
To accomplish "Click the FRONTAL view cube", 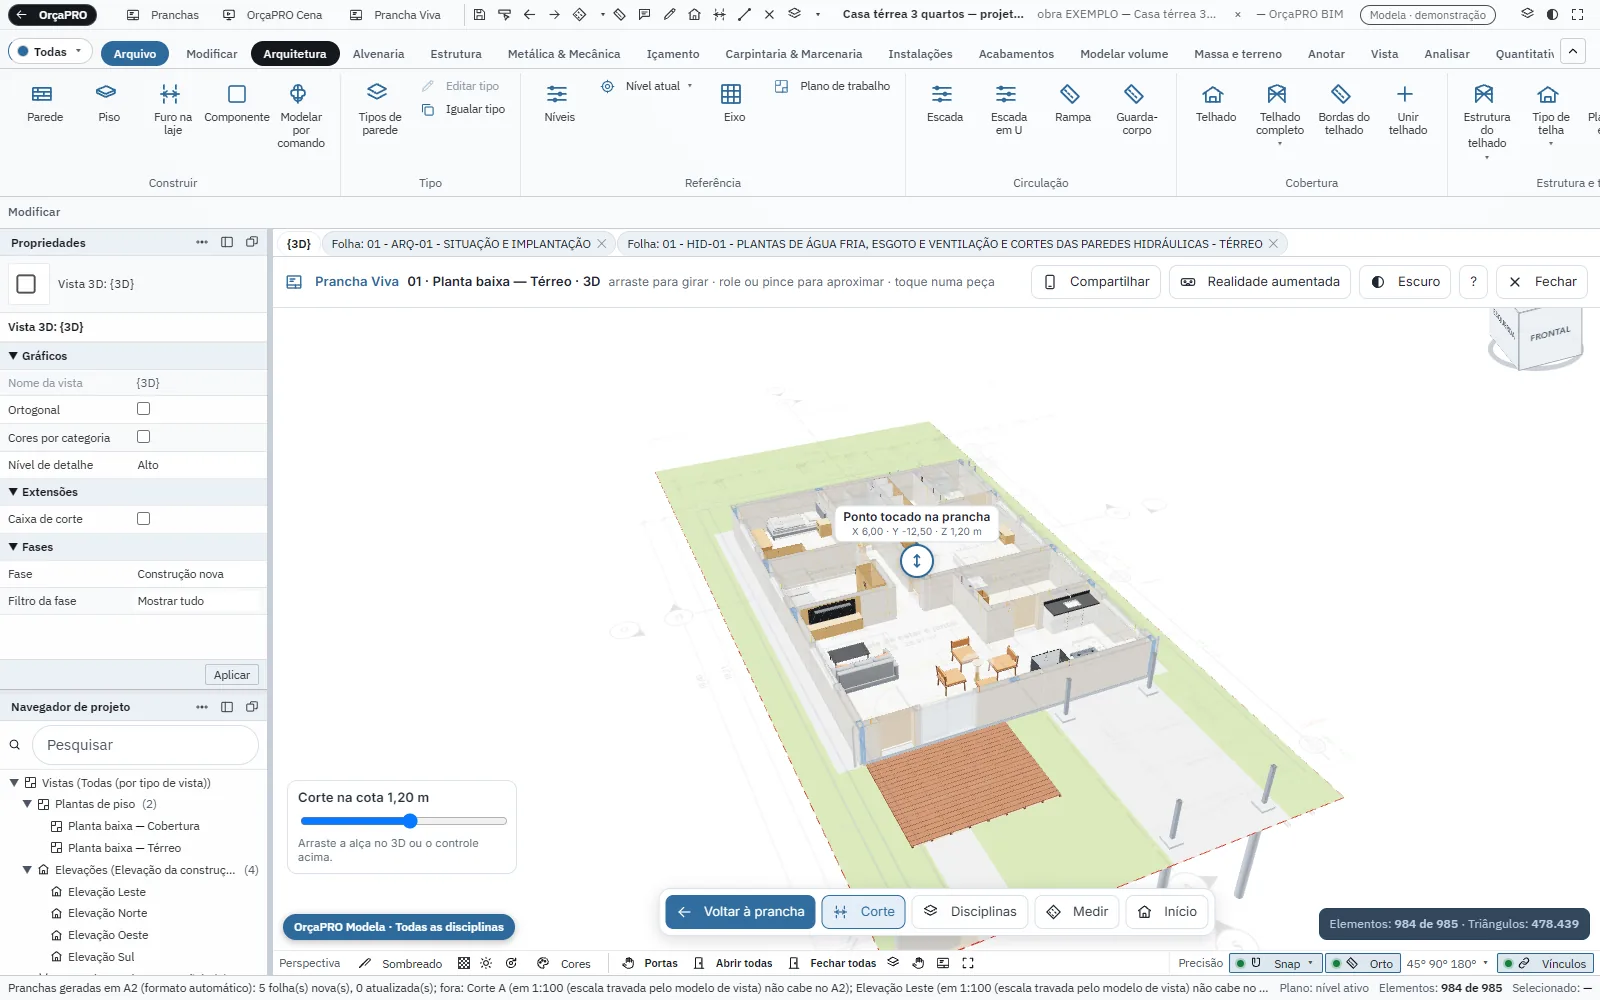I will point(1549,334).
